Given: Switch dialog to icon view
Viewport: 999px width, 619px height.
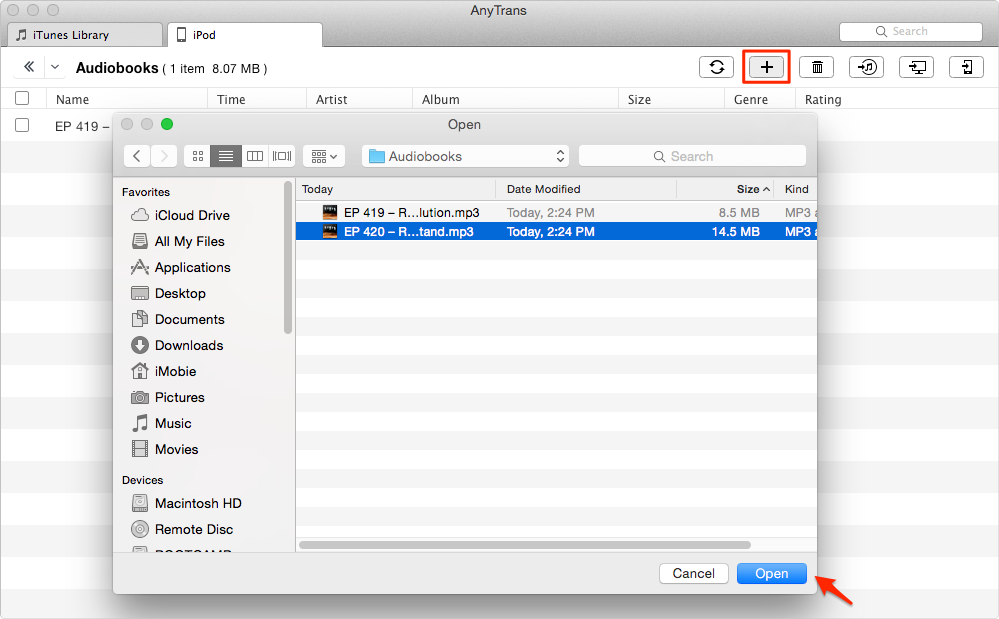Looking at the screenshot, I should [x=198, y=156].
